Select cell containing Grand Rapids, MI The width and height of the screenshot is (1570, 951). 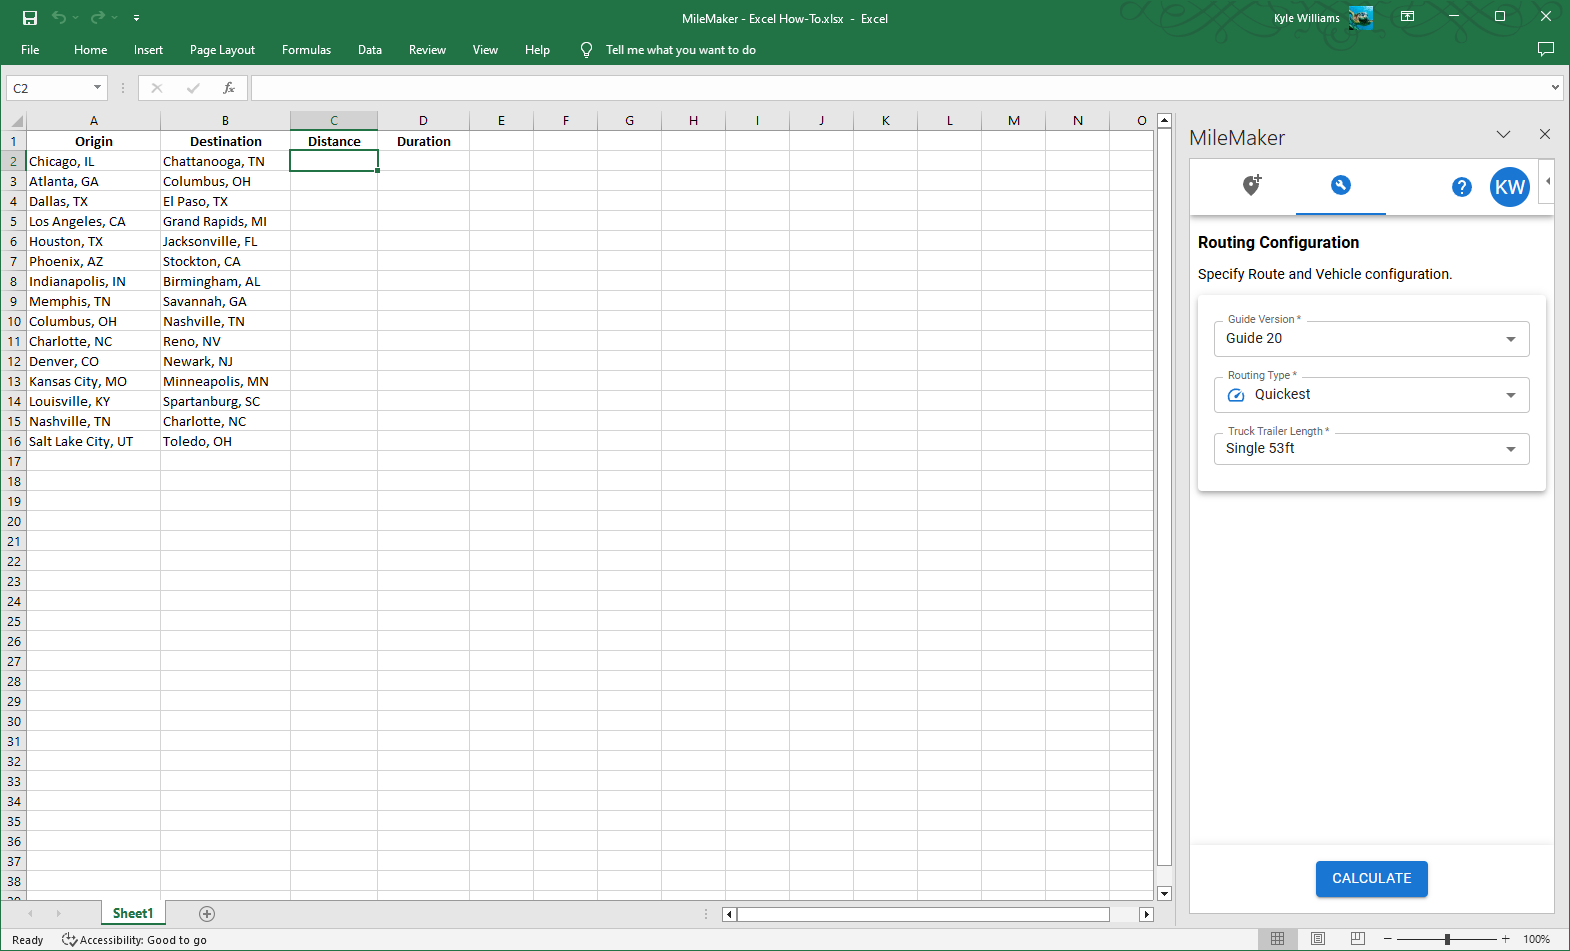[225, 221]
